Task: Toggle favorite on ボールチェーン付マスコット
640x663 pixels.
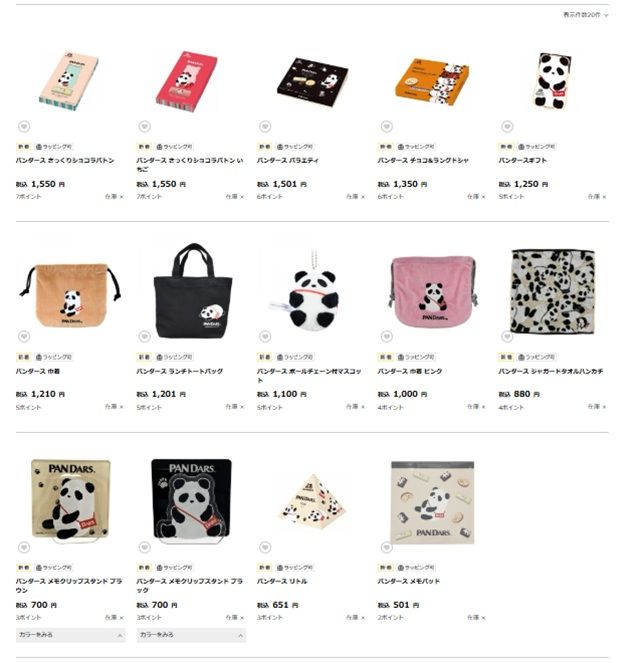Action: (265, 337)
